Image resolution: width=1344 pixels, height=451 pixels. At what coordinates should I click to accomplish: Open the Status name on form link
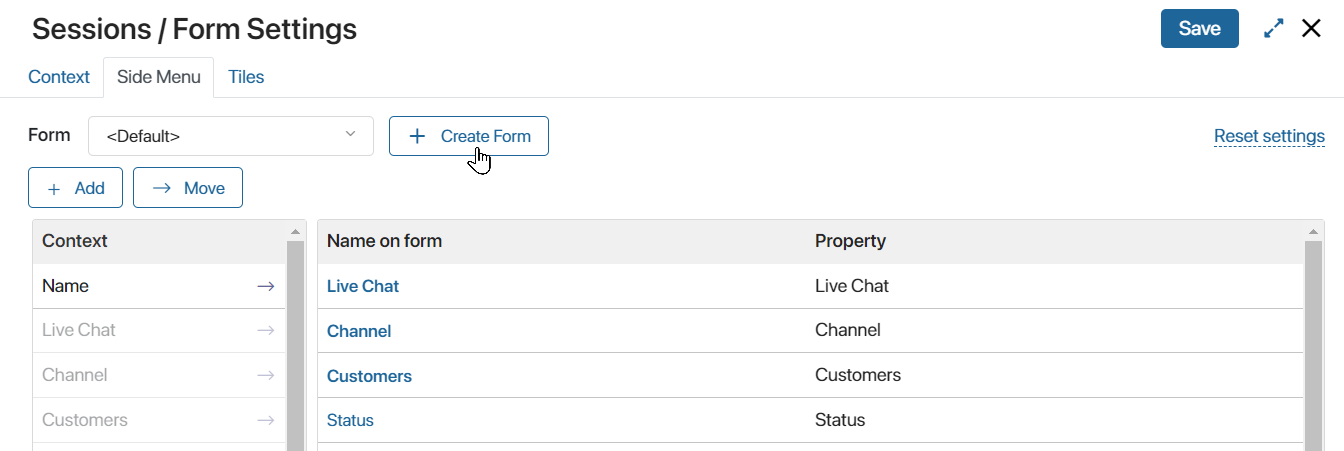350,420
